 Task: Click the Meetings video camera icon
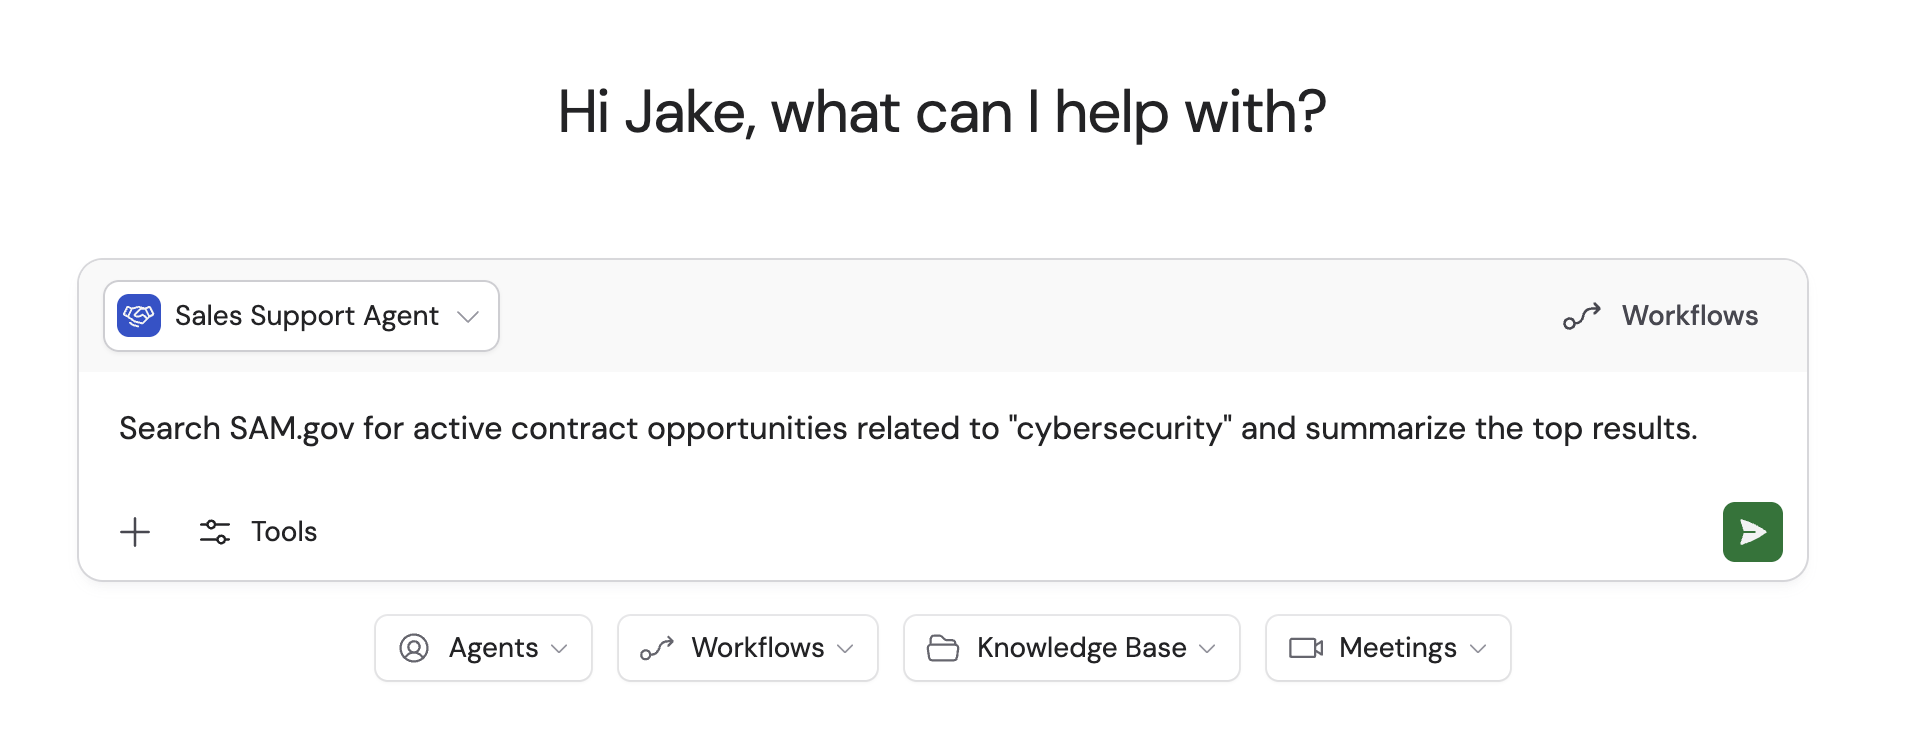click(1305, 648)
